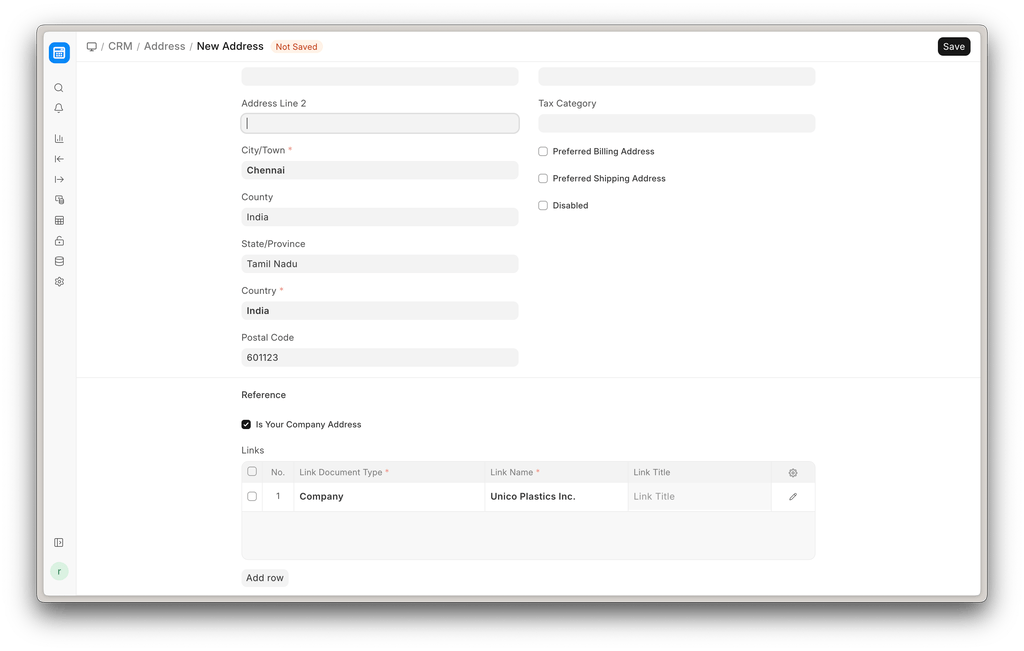Enable Preferred Billing Address checkbox
1024x651 pixels.
(543, 152)
